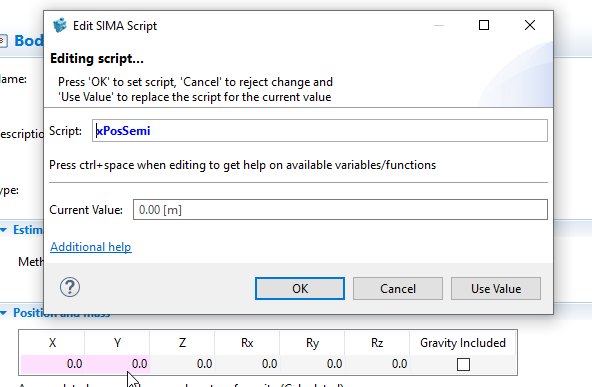Click the dialog help question mark icon
592x387 pixels.
pyautogui.click(x=70, y=287)
